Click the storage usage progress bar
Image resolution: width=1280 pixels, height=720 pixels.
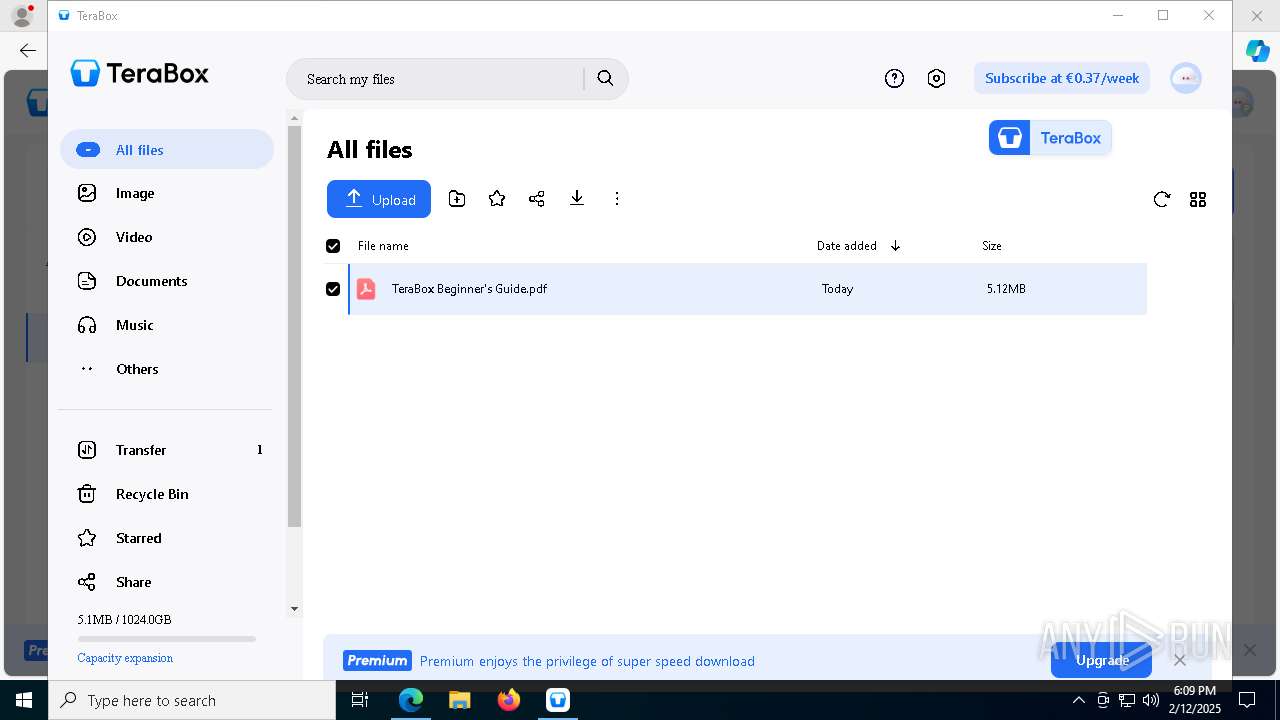pos(167,638)
